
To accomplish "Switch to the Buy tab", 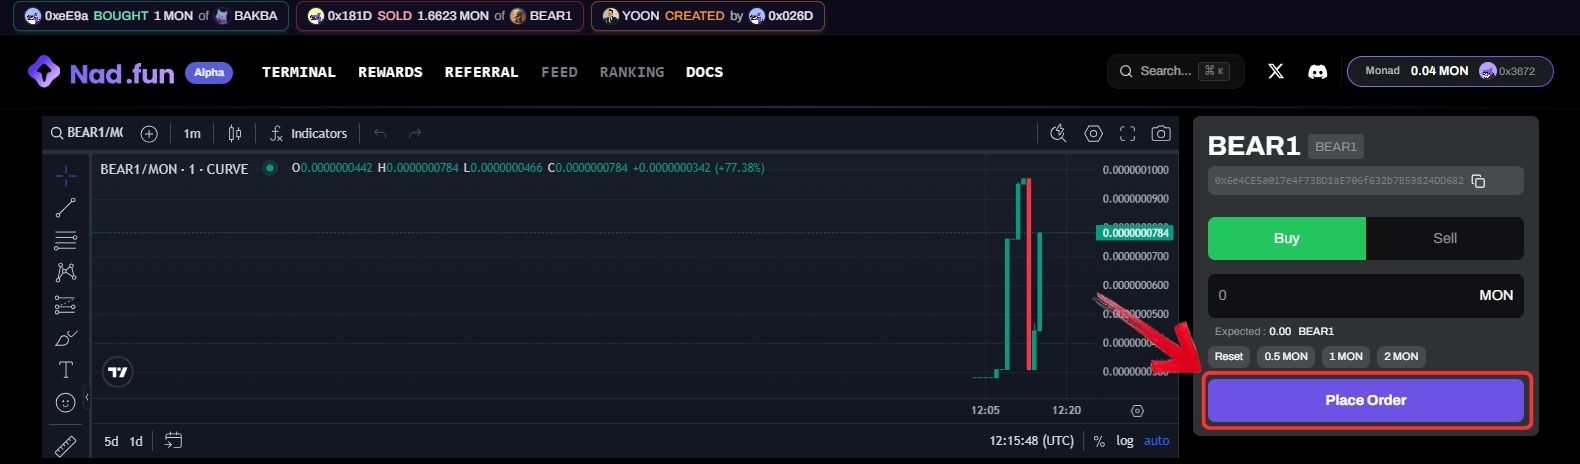I will tap(1287, 238).
